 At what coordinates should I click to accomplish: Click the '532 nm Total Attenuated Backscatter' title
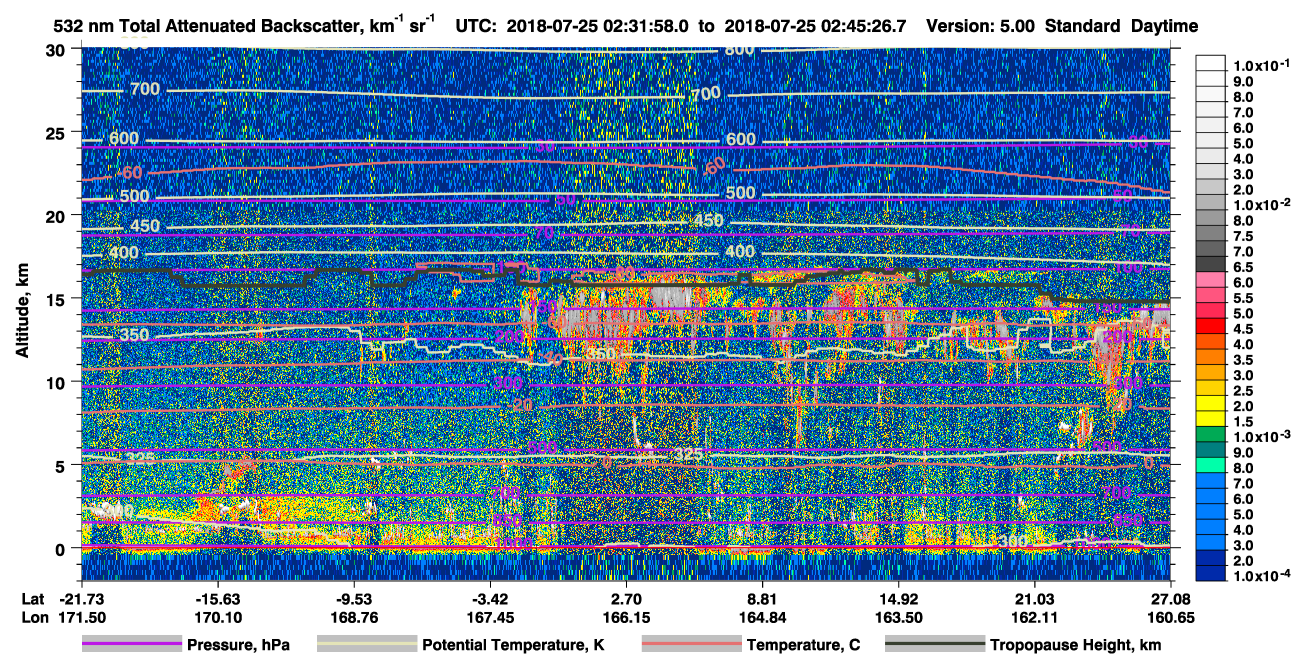tap(207, 26)
